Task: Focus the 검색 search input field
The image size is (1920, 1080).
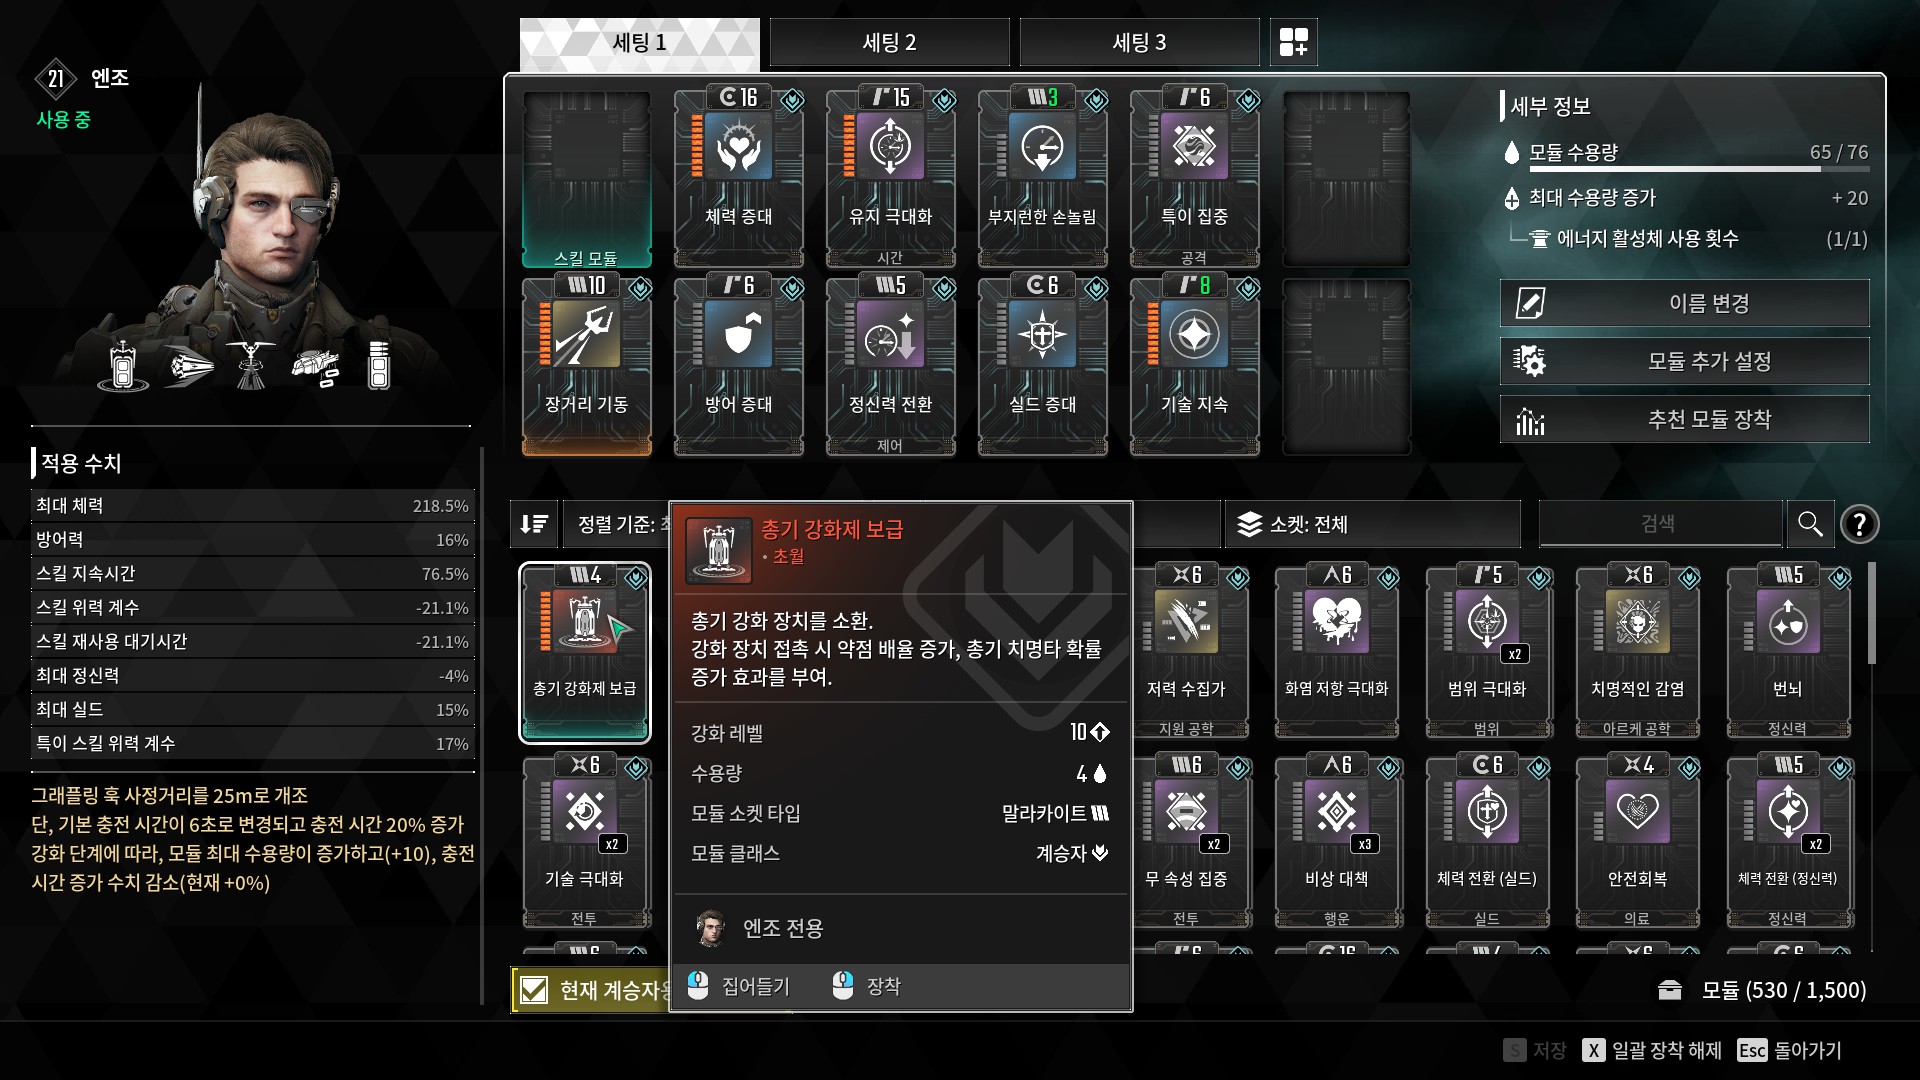Action: coord(1660,524)
